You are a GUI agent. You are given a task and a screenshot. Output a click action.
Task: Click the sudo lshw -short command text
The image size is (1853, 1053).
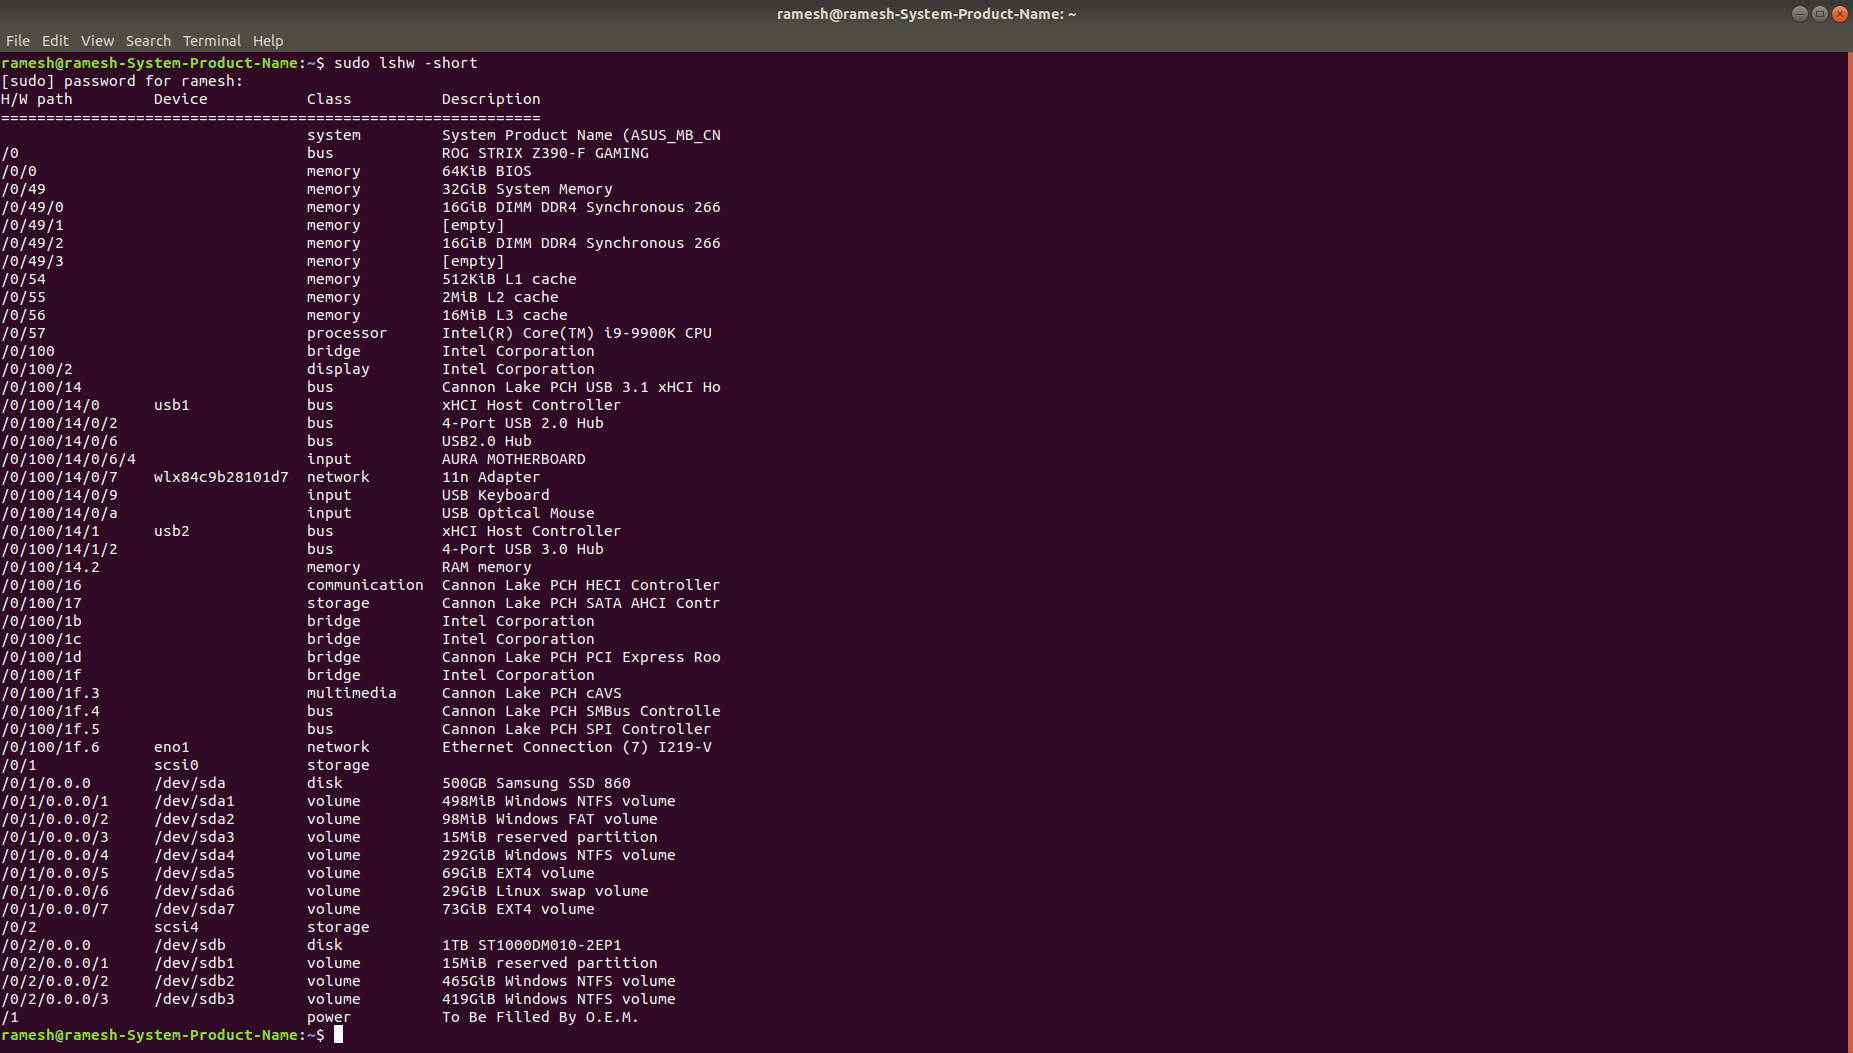pos(404,62)
